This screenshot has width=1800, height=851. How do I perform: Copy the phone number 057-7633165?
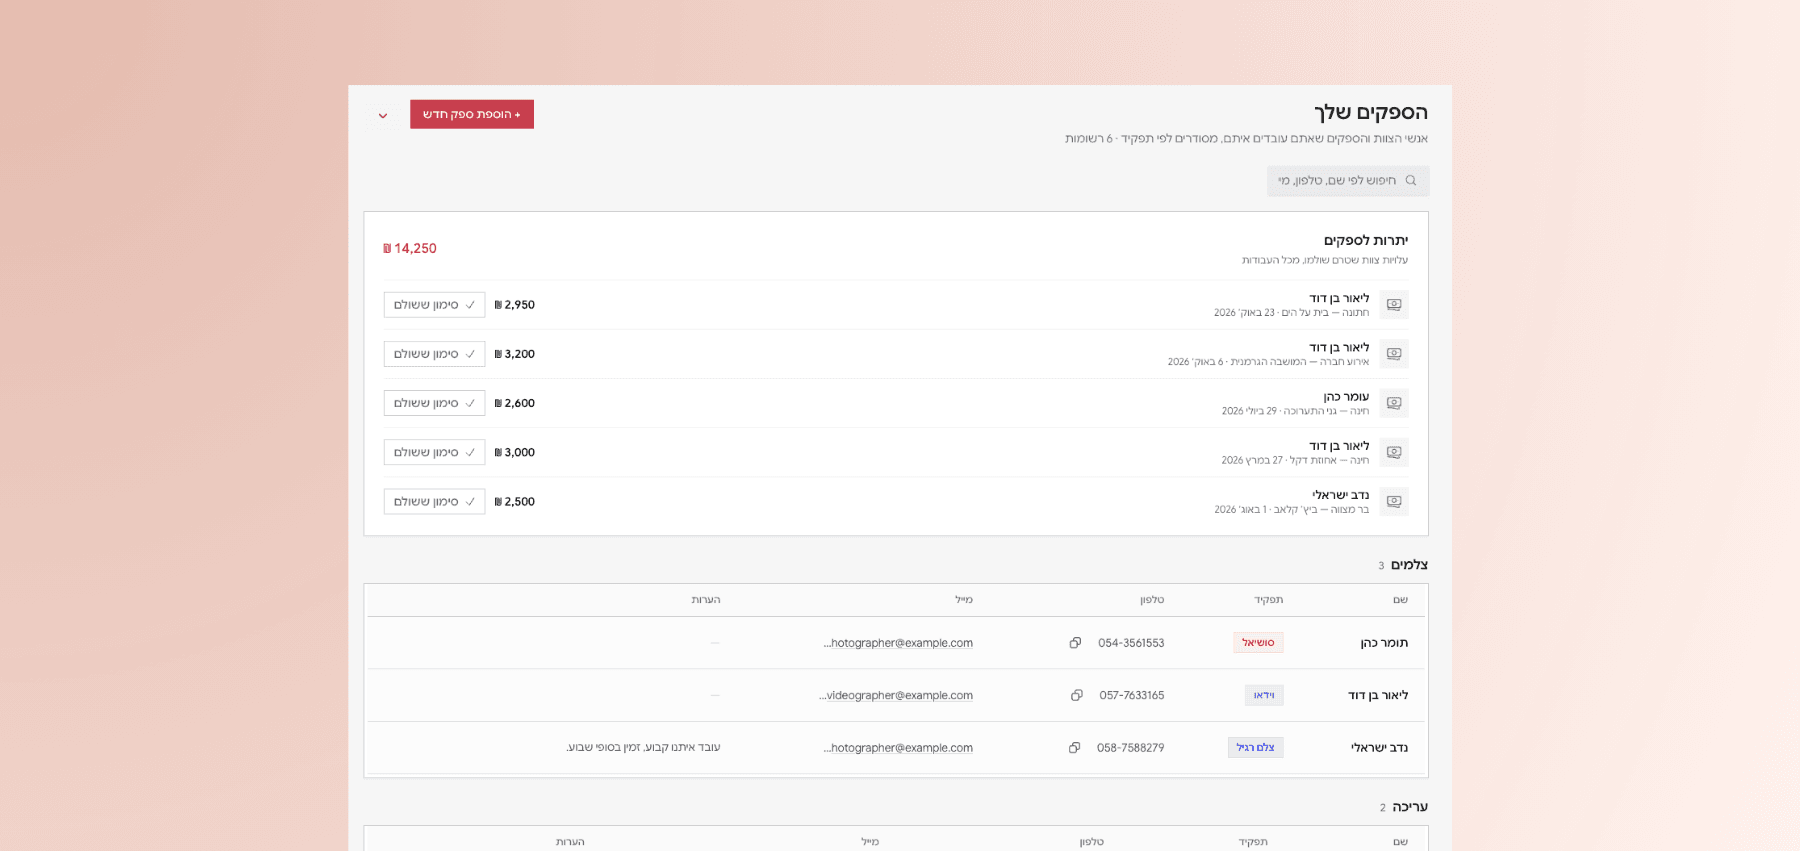point(1077,695)
